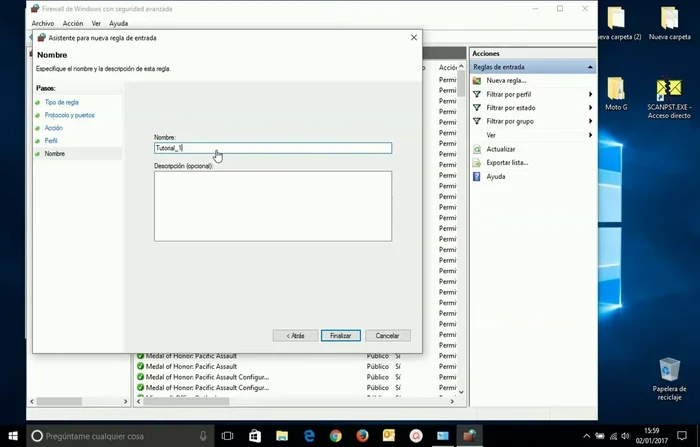Viewport: 700px width, 447px height.
Task: Click the Finalizar button
Action: pos(341,335)
